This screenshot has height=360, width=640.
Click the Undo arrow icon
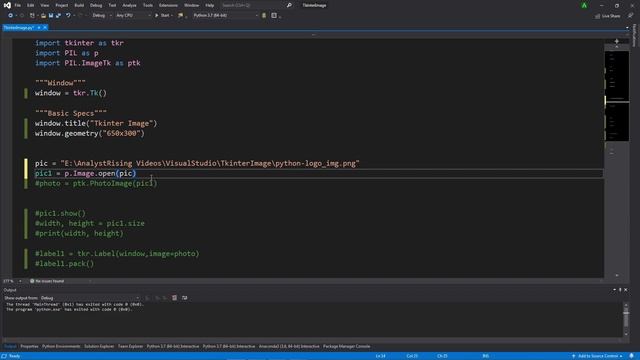(68, 16)
